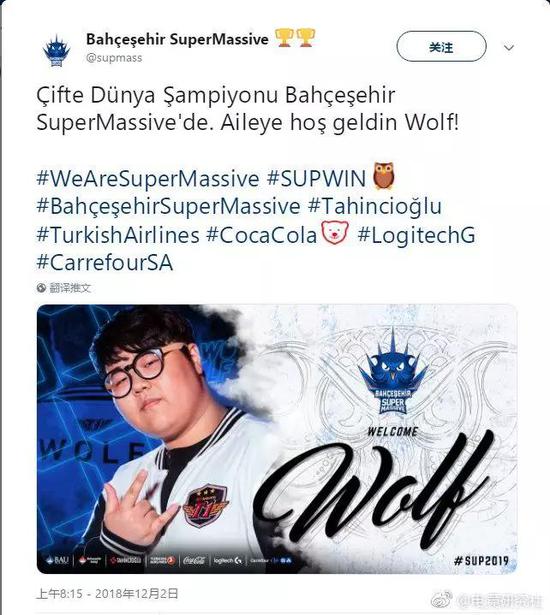Open hashtag #TurkishAirlines
550x615 pixels.
tap(118, 235)
